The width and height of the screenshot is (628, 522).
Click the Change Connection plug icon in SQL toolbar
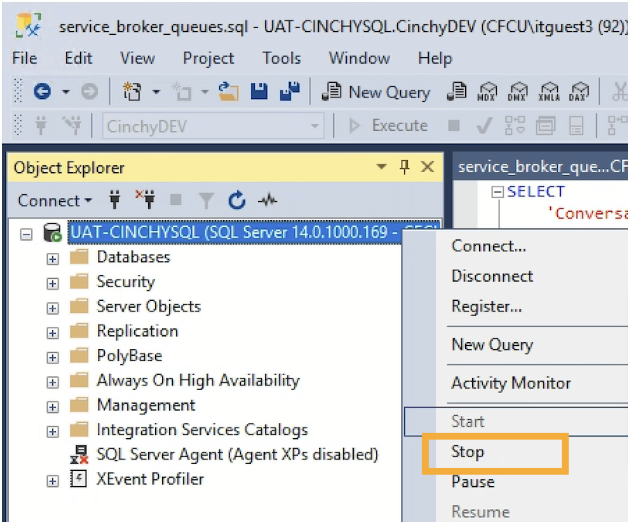(x=72, y=125)
